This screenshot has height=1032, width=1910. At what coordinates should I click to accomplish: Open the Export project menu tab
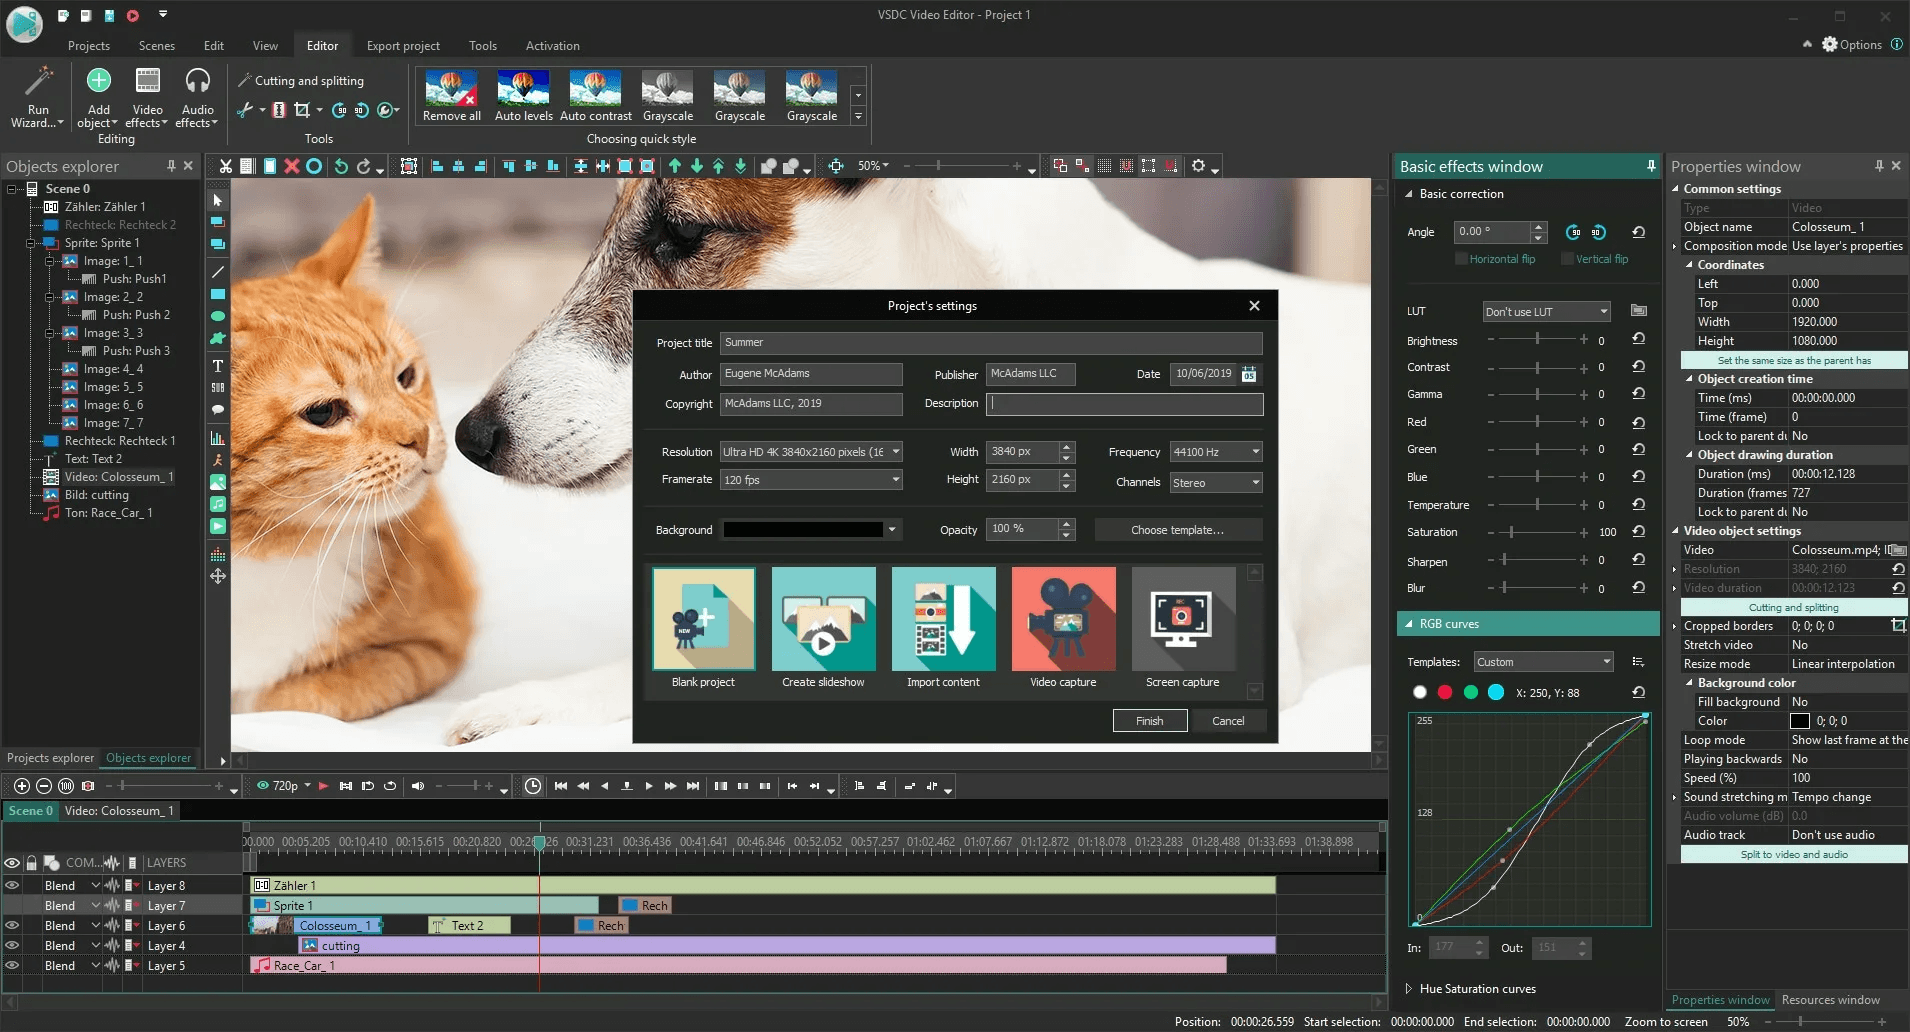pos(403,46)
